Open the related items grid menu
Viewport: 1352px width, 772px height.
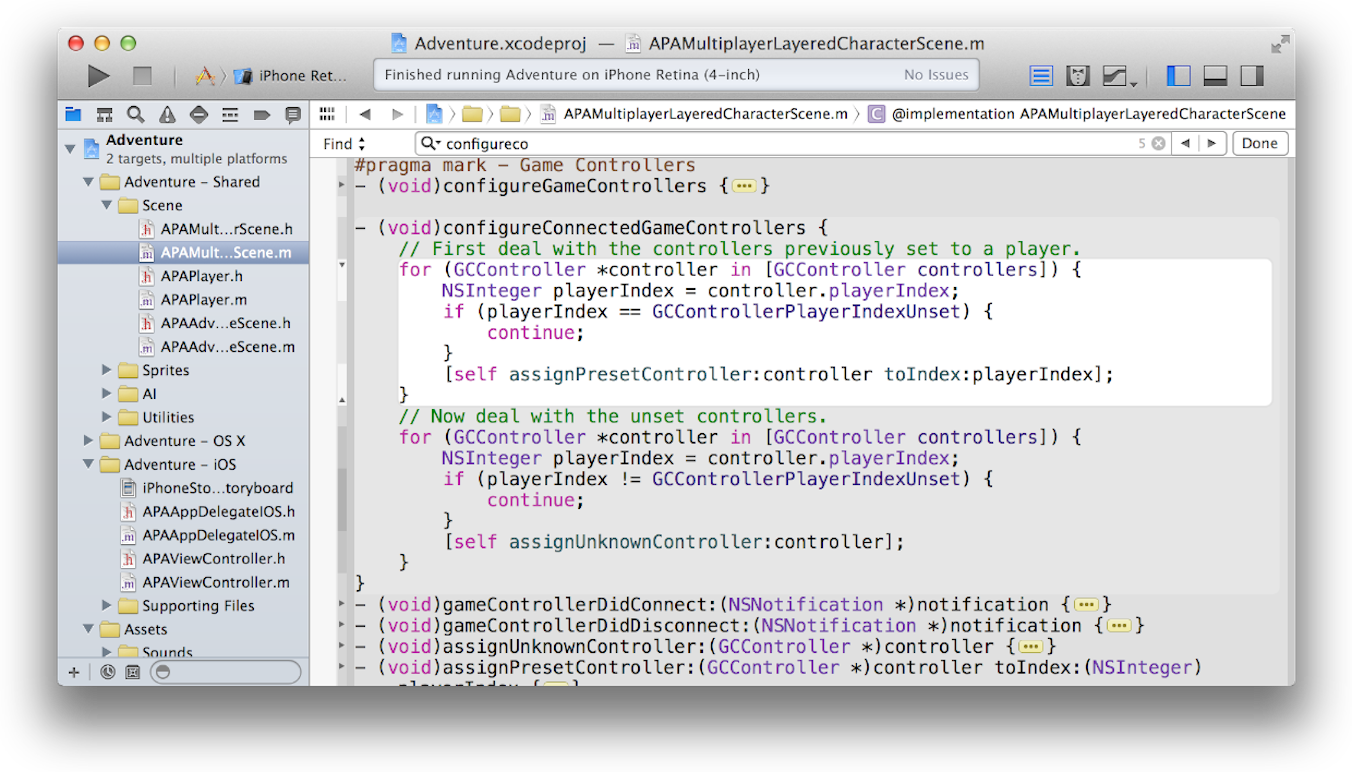tap(327, 114)
